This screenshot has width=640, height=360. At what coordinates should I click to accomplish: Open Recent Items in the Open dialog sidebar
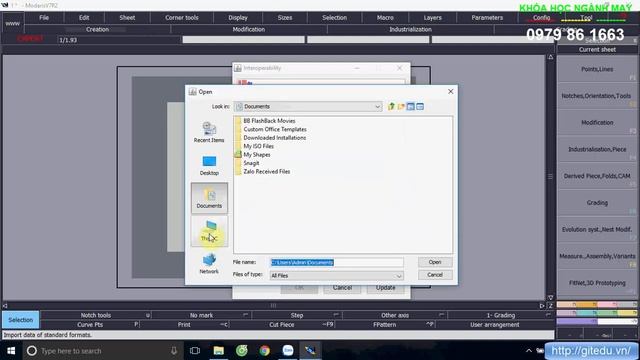coord(209,132)
